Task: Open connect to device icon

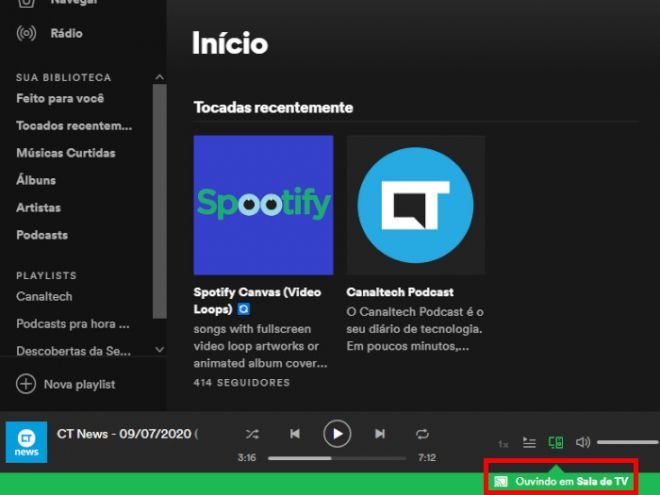Action: point(556,442)
